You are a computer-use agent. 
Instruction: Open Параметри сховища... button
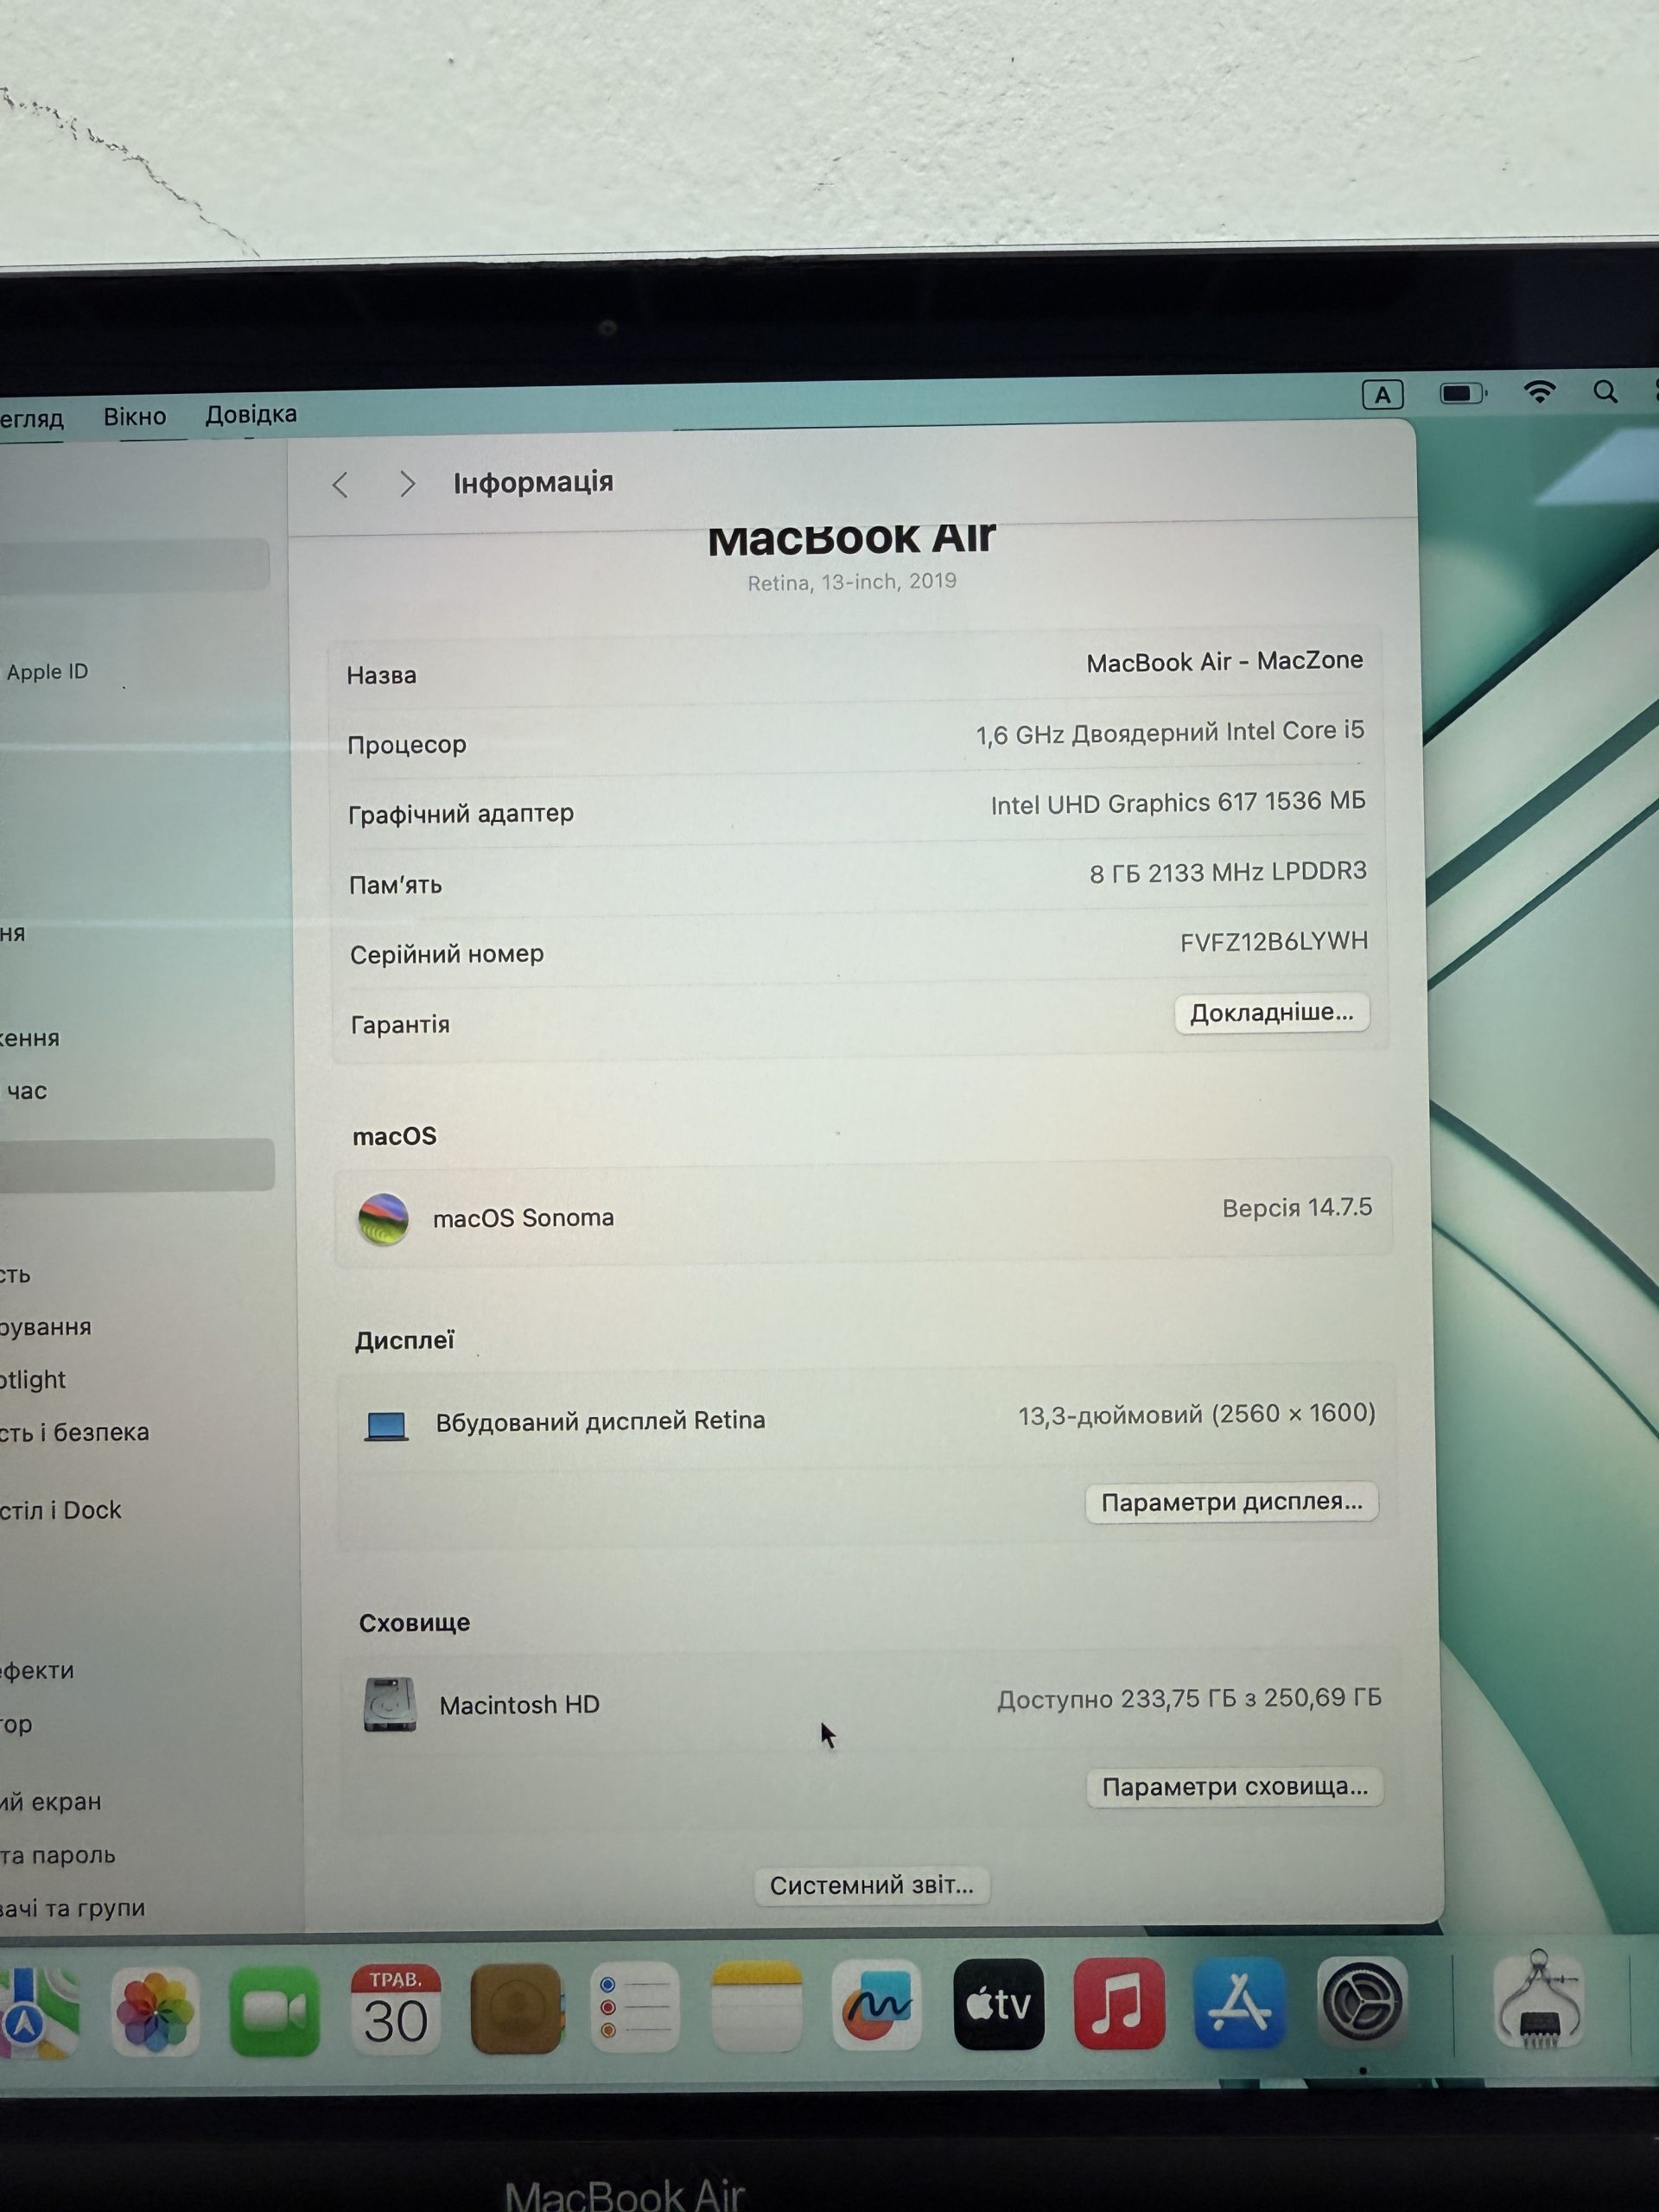1235,1787
